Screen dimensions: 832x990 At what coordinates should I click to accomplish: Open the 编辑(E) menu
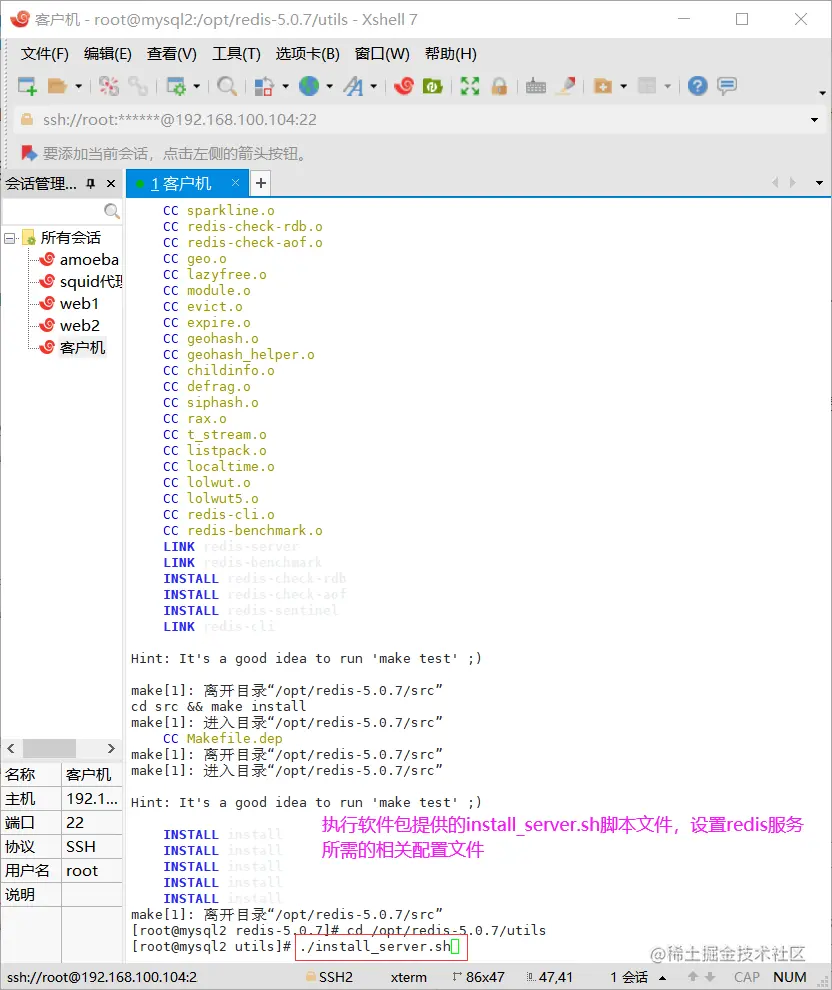click(x=107, y=54)
